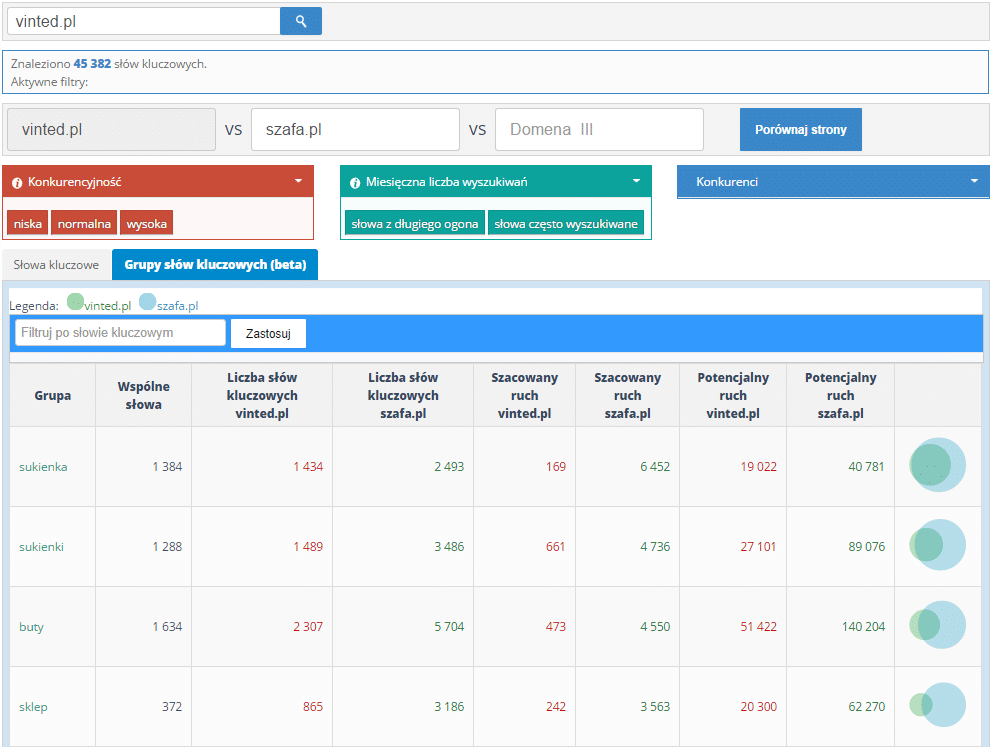Image resolution: width=993 pixels, height=747 pixels.
Task: Select Grupy słów kluczowych (beta) tab
Action: (x=215, y=265)
